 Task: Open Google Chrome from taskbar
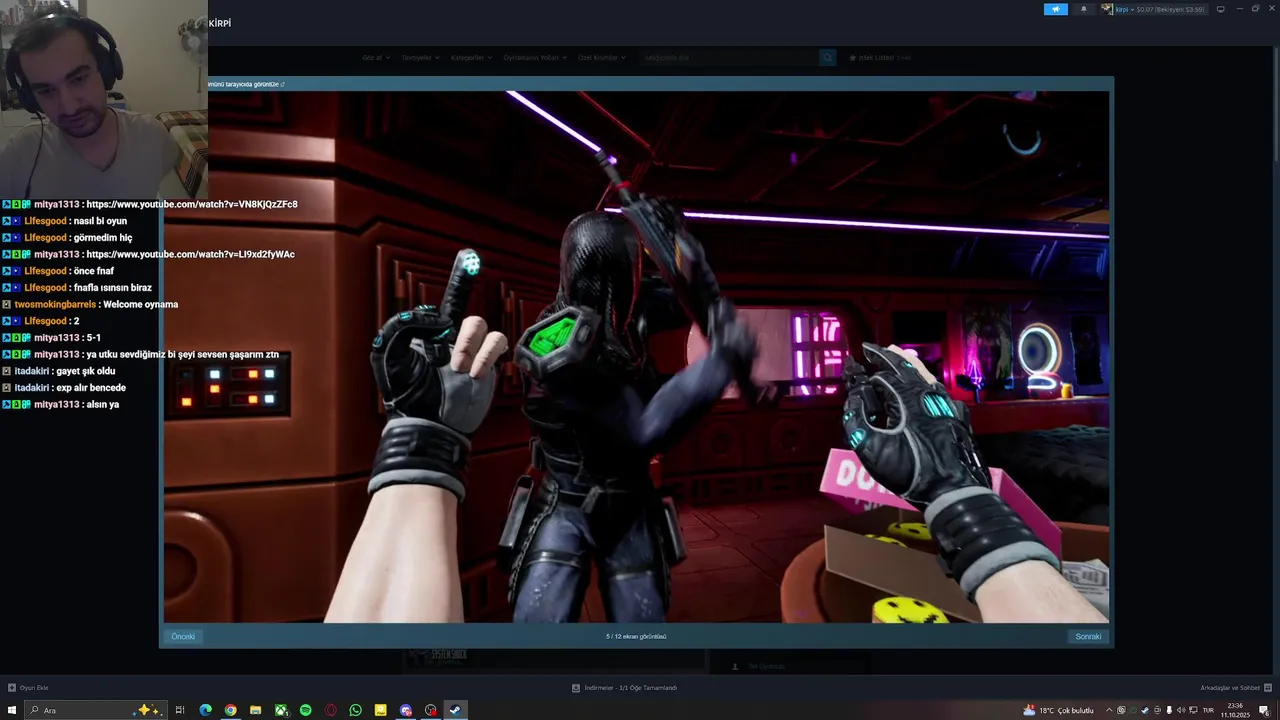(230, 710)
